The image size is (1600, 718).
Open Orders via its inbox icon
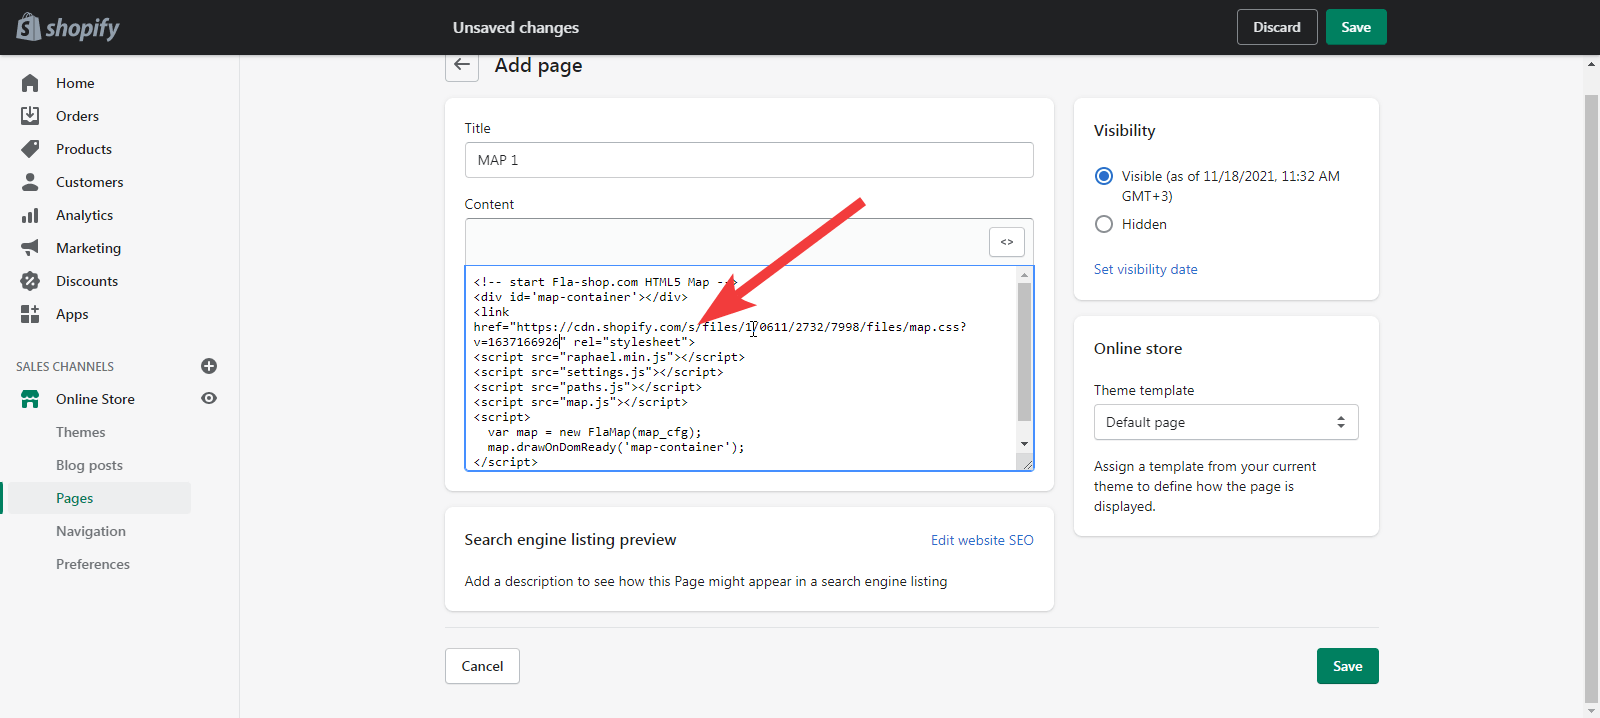coord(30,116)
